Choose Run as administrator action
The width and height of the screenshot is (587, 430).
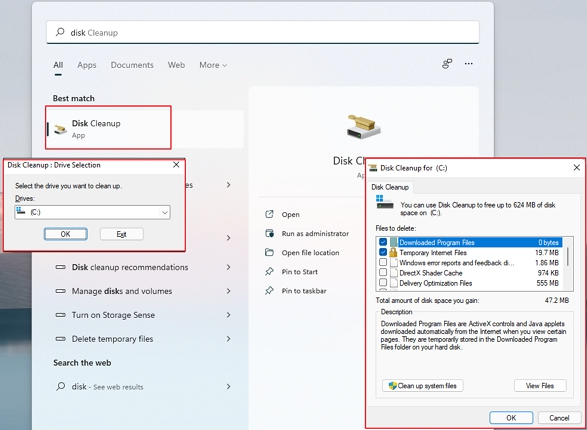(315, 234)
